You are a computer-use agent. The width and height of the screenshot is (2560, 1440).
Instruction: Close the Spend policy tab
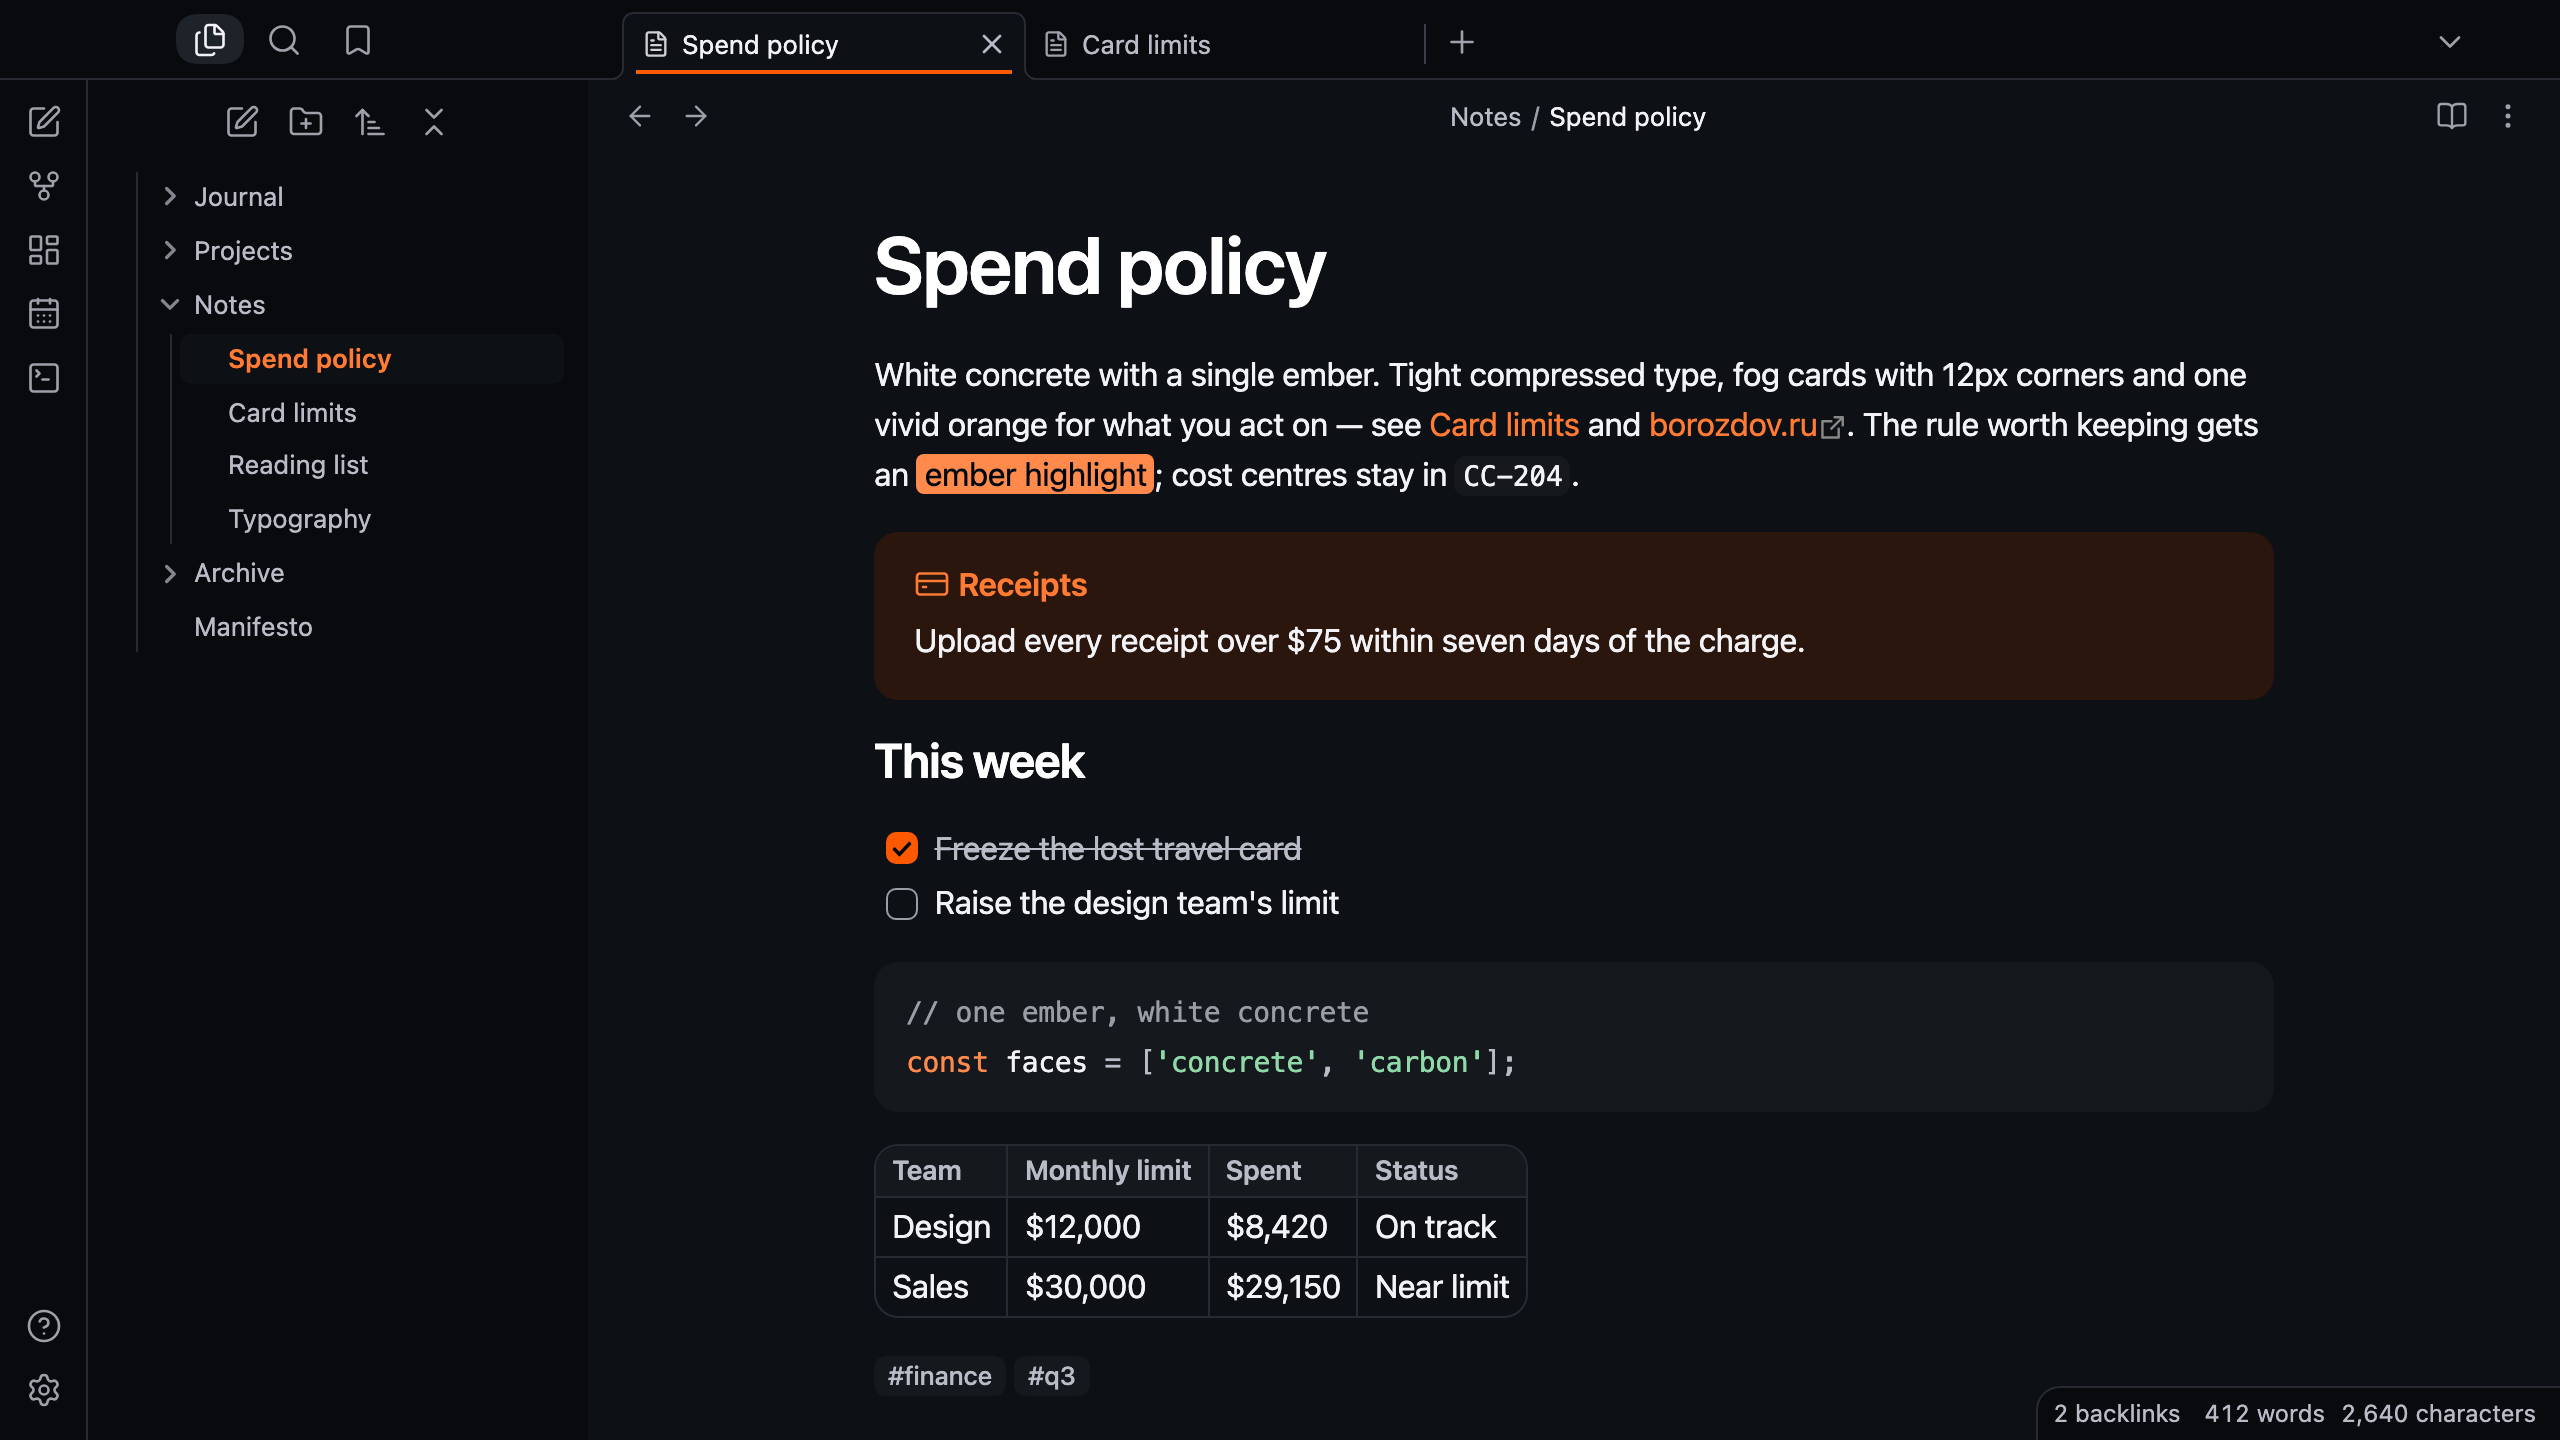tap(992, 45)
